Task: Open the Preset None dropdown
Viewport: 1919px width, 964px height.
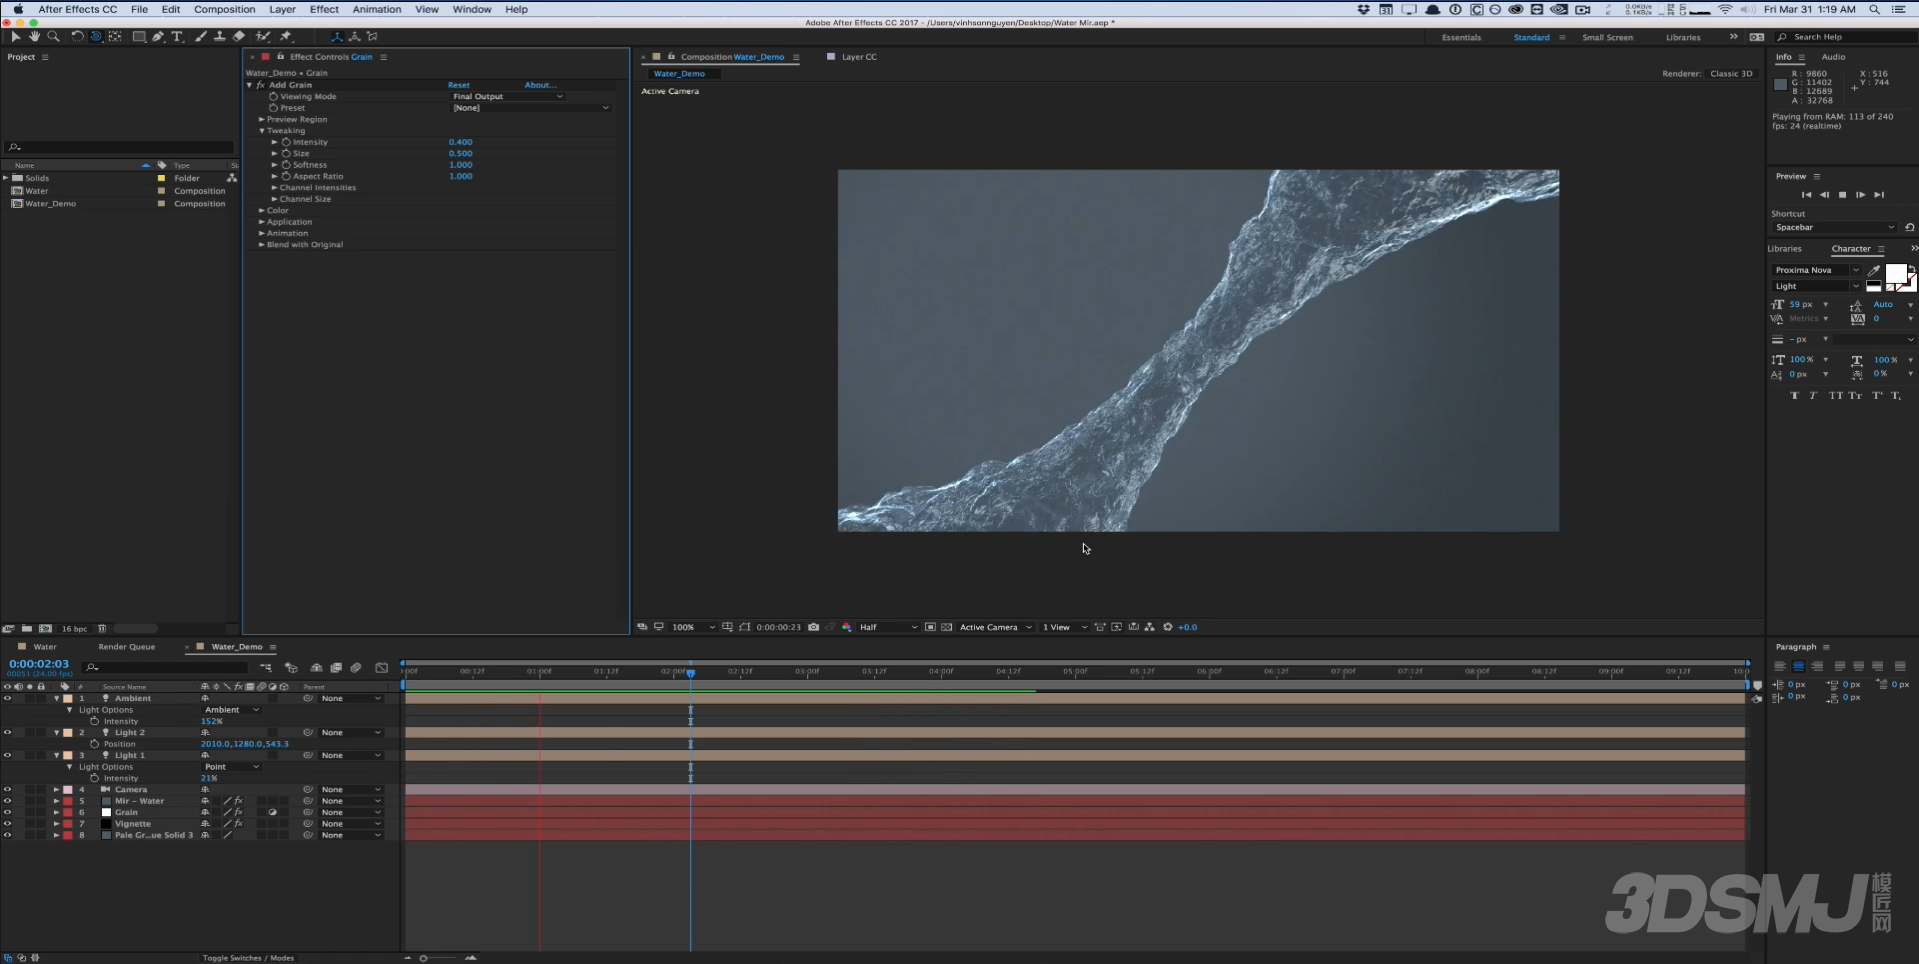Action: (x=530, y=108)
